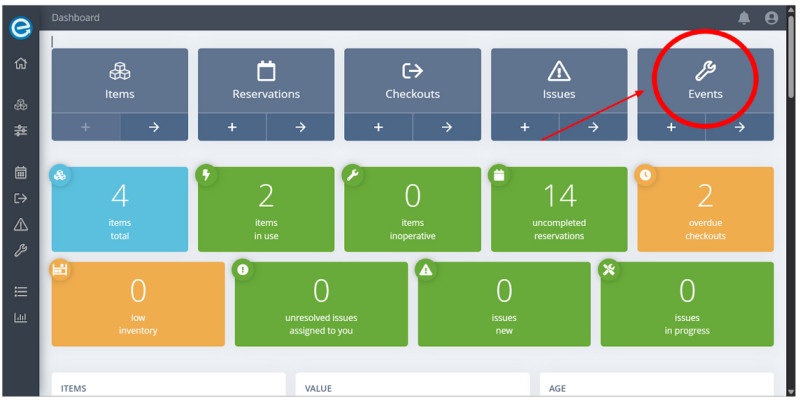Click the wrench badge on items inoperative tile
The image size is (800, 400).
[353, 175]
